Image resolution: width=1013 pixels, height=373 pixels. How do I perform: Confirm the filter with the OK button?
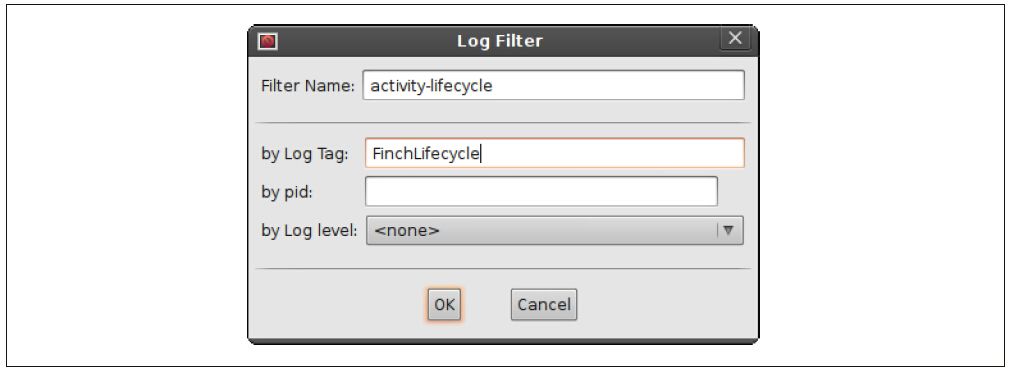(x=444, y=304)
